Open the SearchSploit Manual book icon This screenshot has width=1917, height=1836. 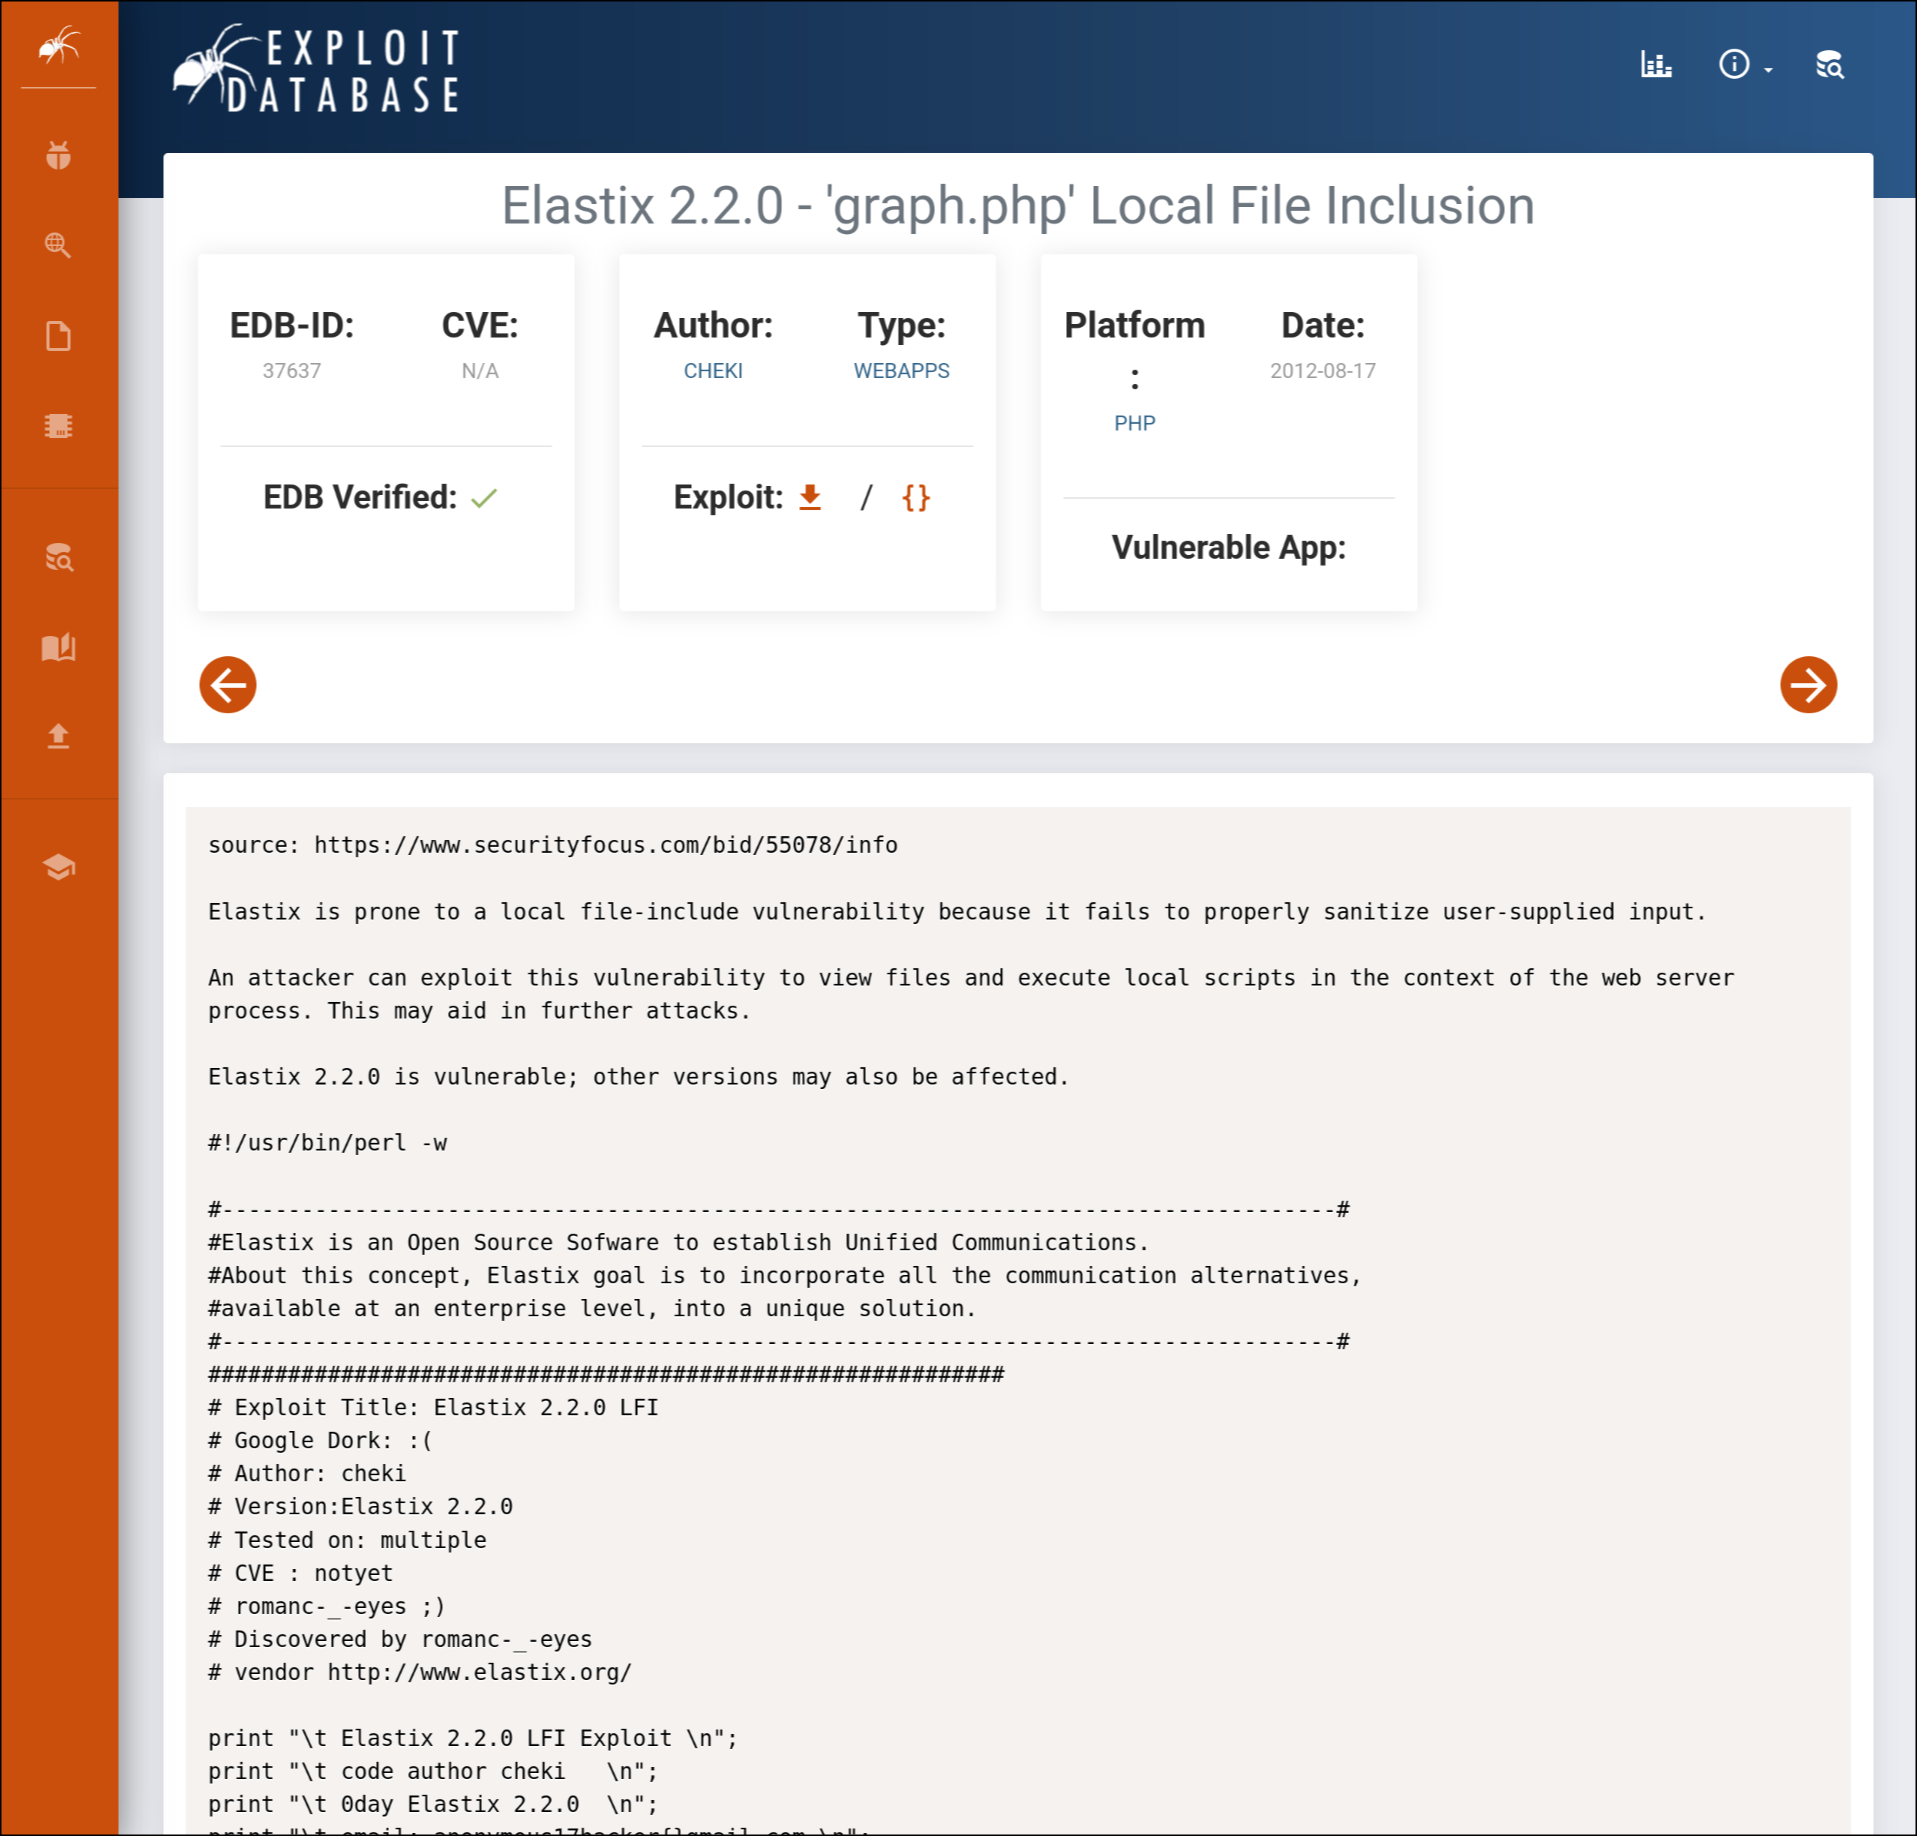tap(59, 647)
